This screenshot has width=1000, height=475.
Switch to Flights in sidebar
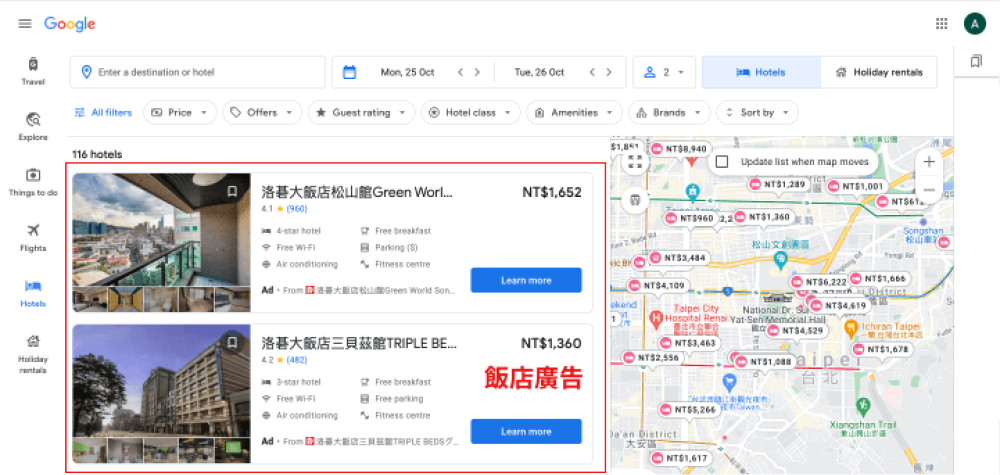pos(33,237)
